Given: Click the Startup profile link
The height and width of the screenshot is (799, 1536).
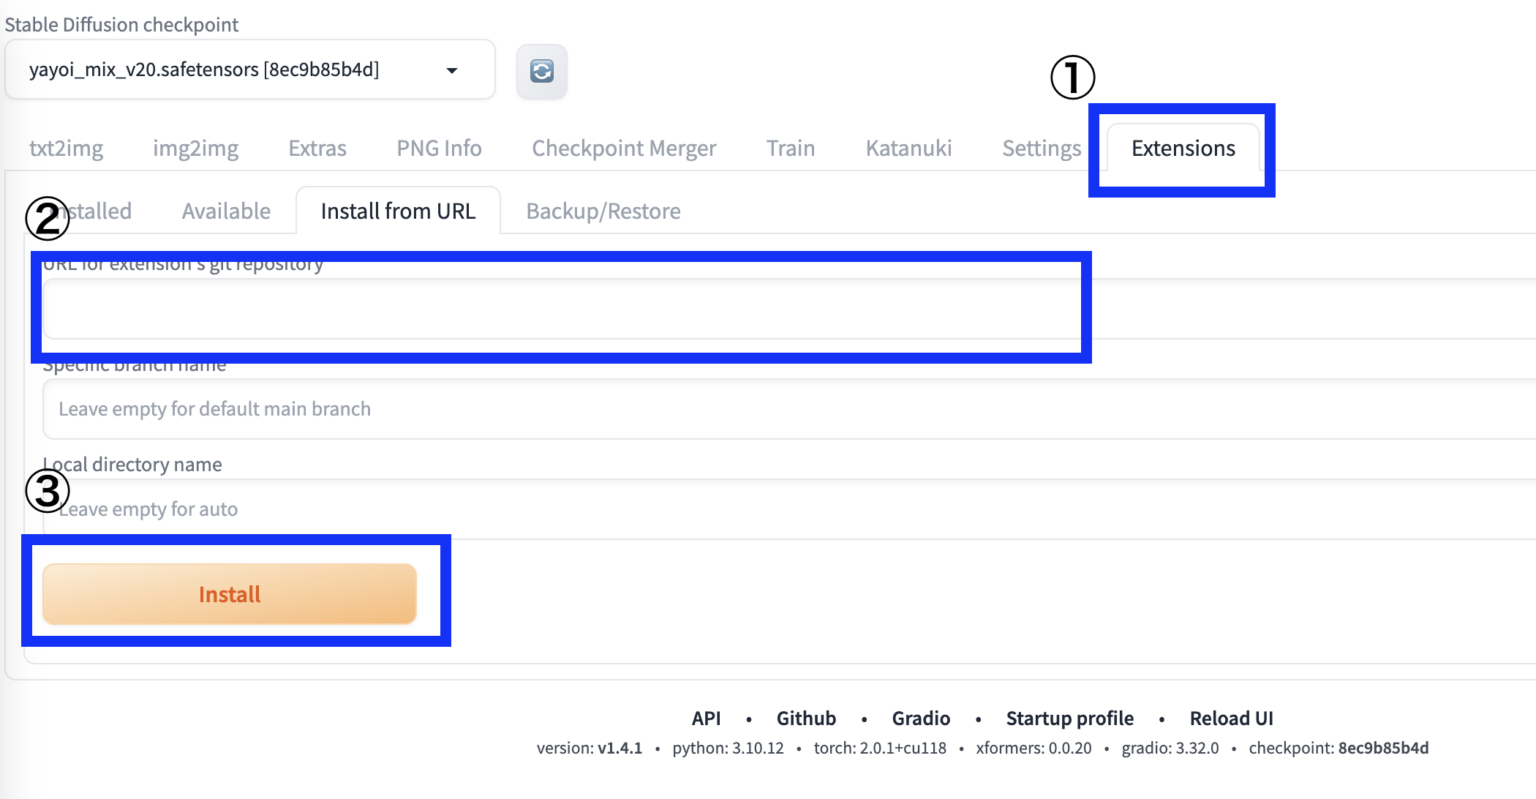Looking at the screenshot, I should (x=1069, y=718).
